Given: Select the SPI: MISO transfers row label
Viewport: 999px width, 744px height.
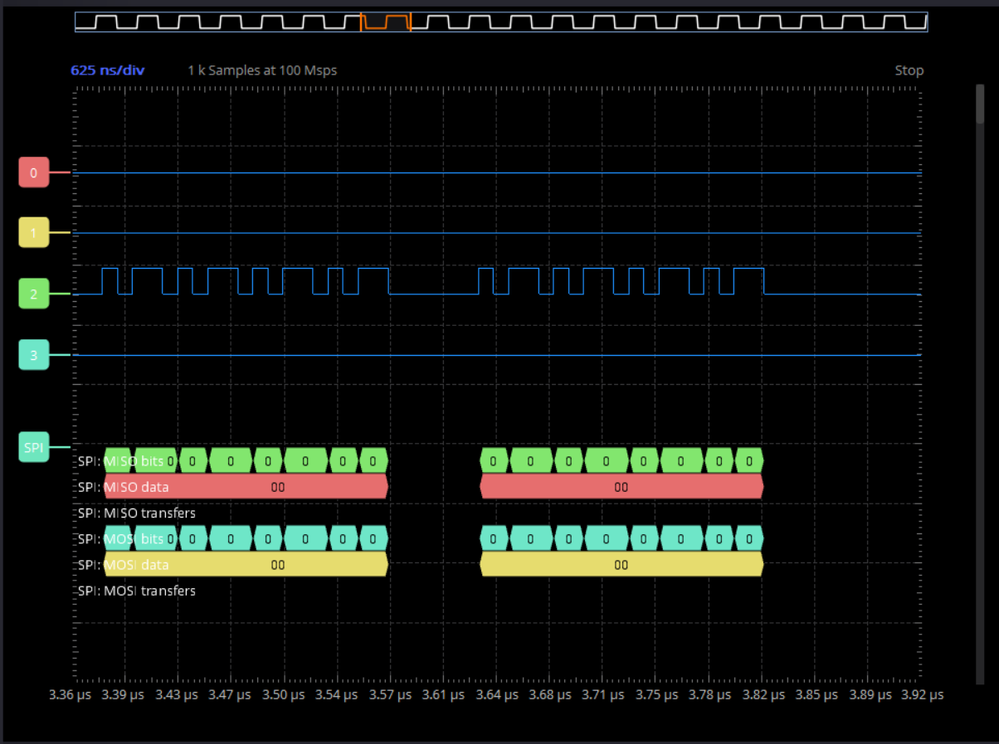Looking at the screenshot, I should coord(136,512).
